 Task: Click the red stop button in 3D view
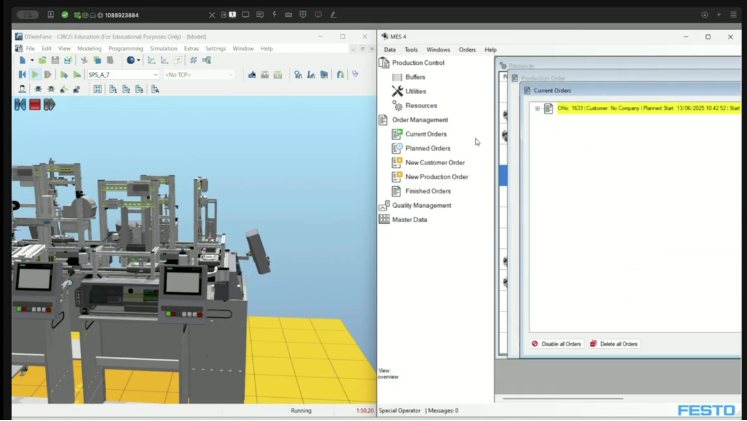(x=34, y=104)
